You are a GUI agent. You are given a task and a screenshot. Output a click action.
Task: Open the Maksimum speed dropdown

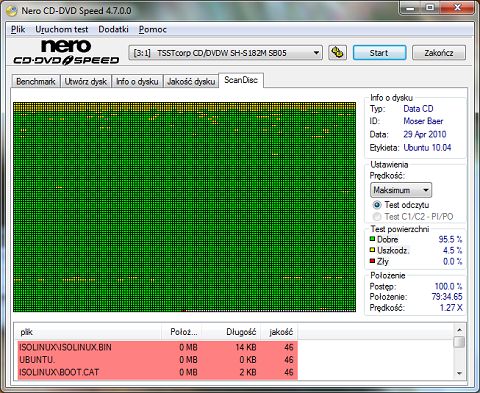coord(401,190)
